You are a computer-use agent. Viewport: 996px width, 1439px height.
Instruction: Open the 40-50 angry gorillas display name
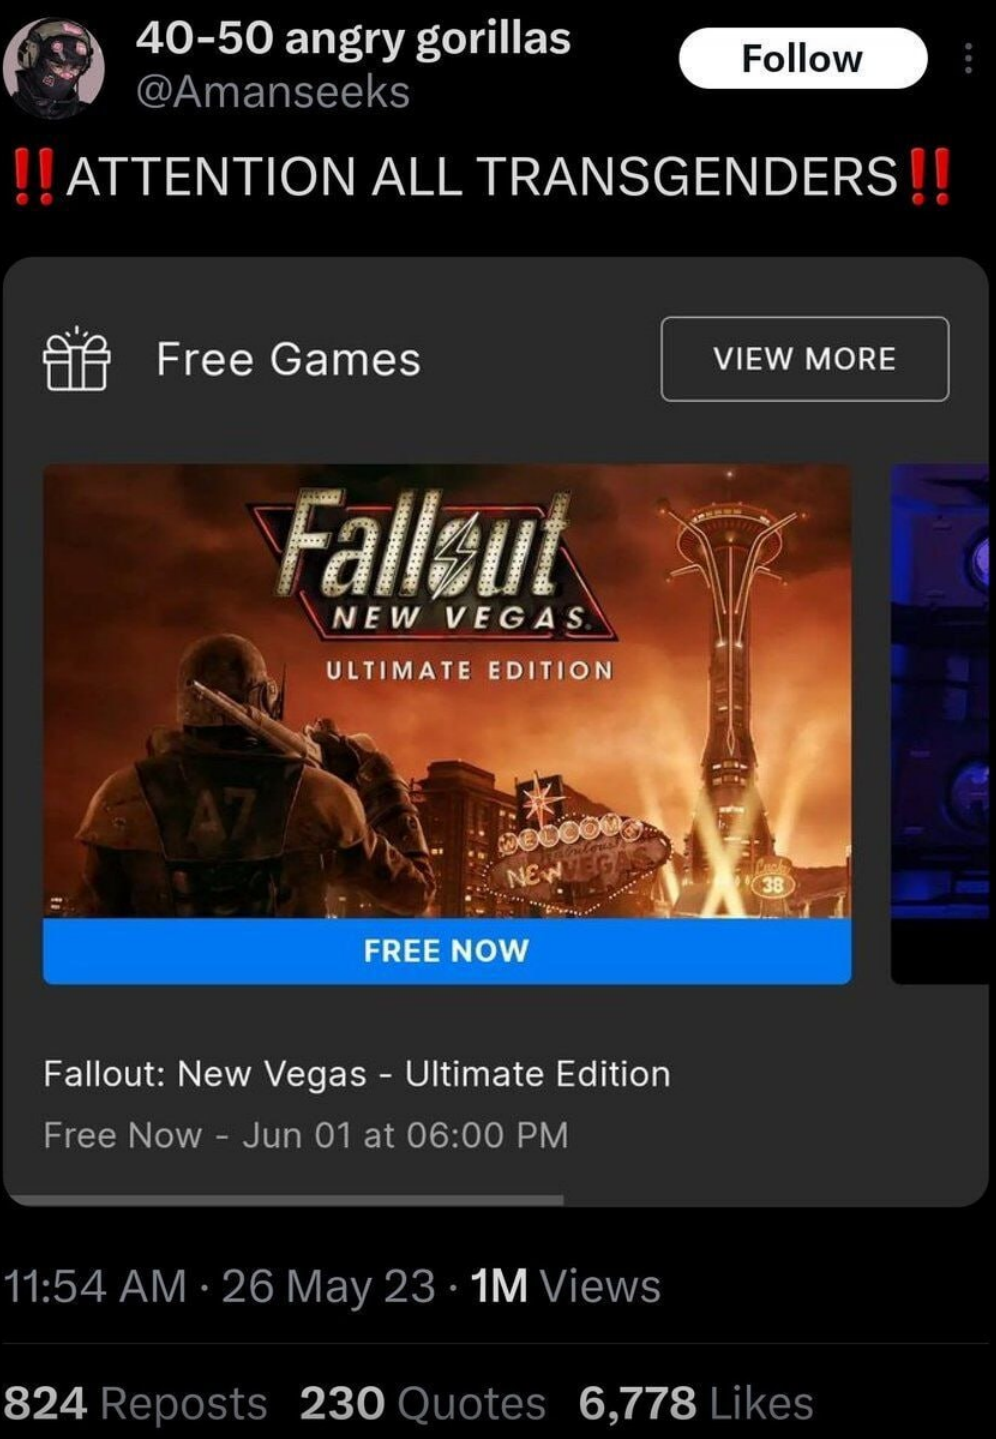click(353, 38)
